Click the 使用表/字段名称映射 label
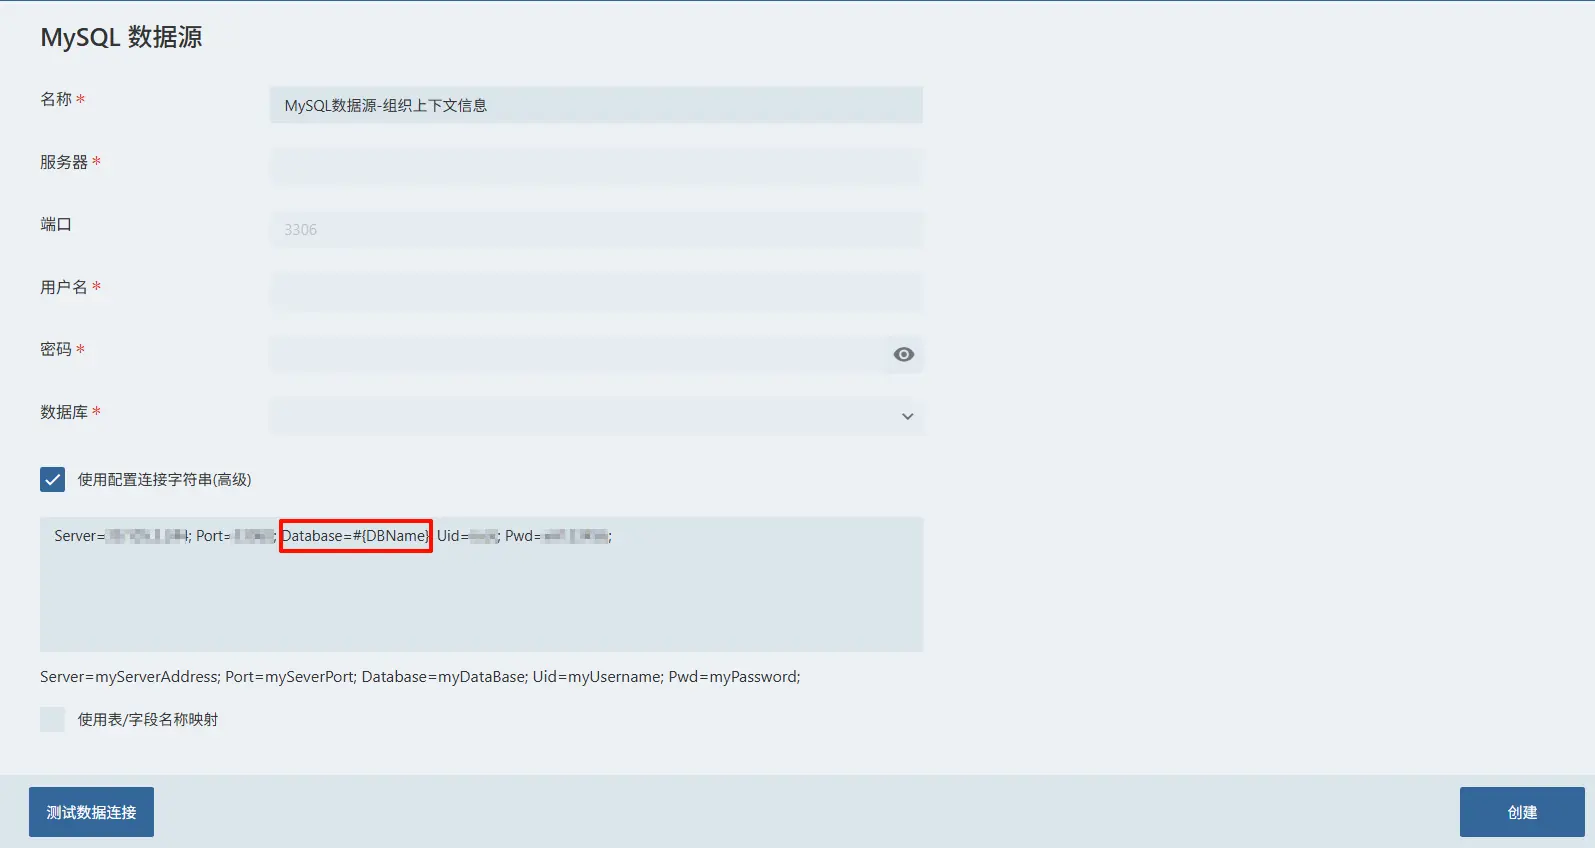The height and width of the screenshot is (848, 1595). [x=148, y=720]
